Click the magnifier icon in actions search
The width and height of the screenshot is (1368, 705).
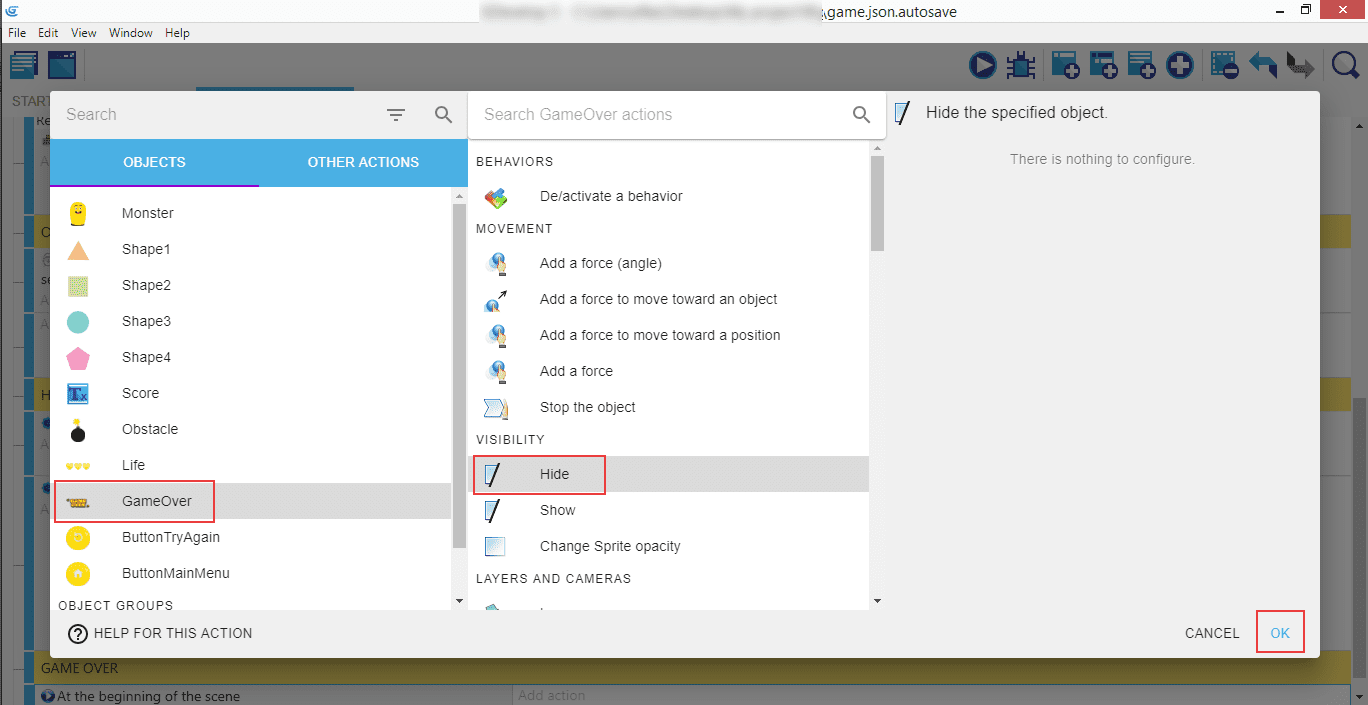tap(861, 115)
